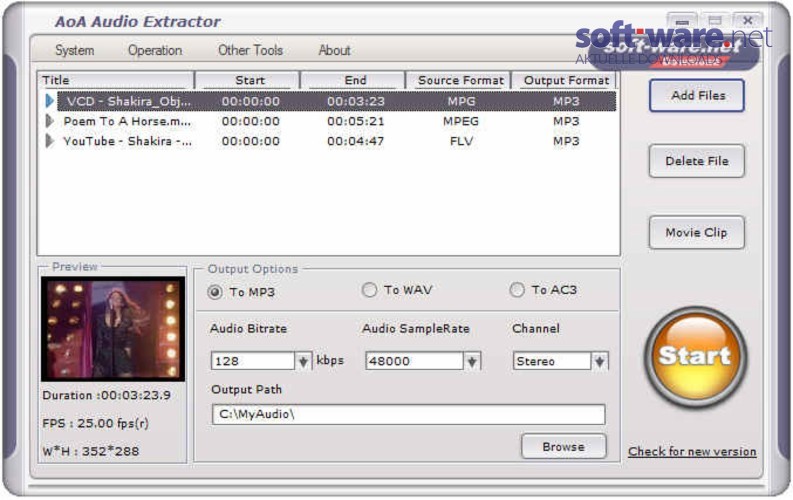This screenshot has height=500, width=793.
Task: Open the Channel dropdown arrow
Action: pyautogui.click(x=600, y=361)
